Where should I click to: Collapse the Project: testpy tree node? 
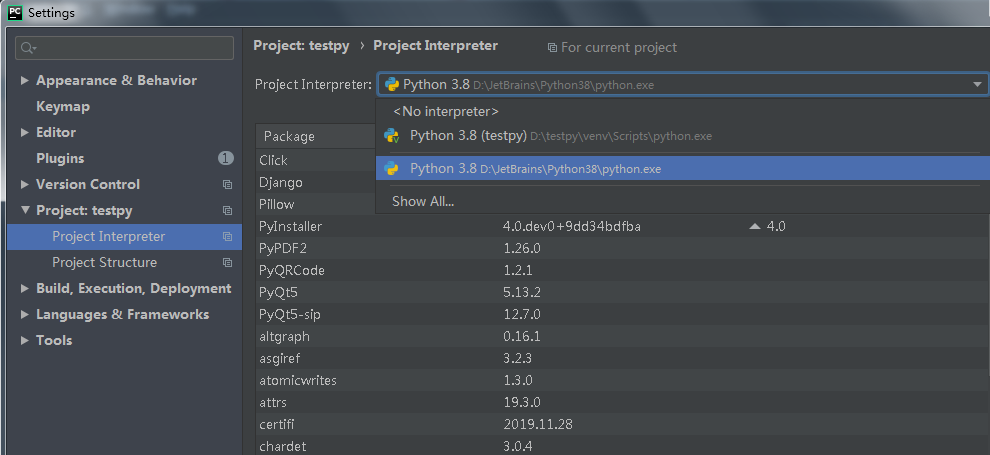pos(25,211)
